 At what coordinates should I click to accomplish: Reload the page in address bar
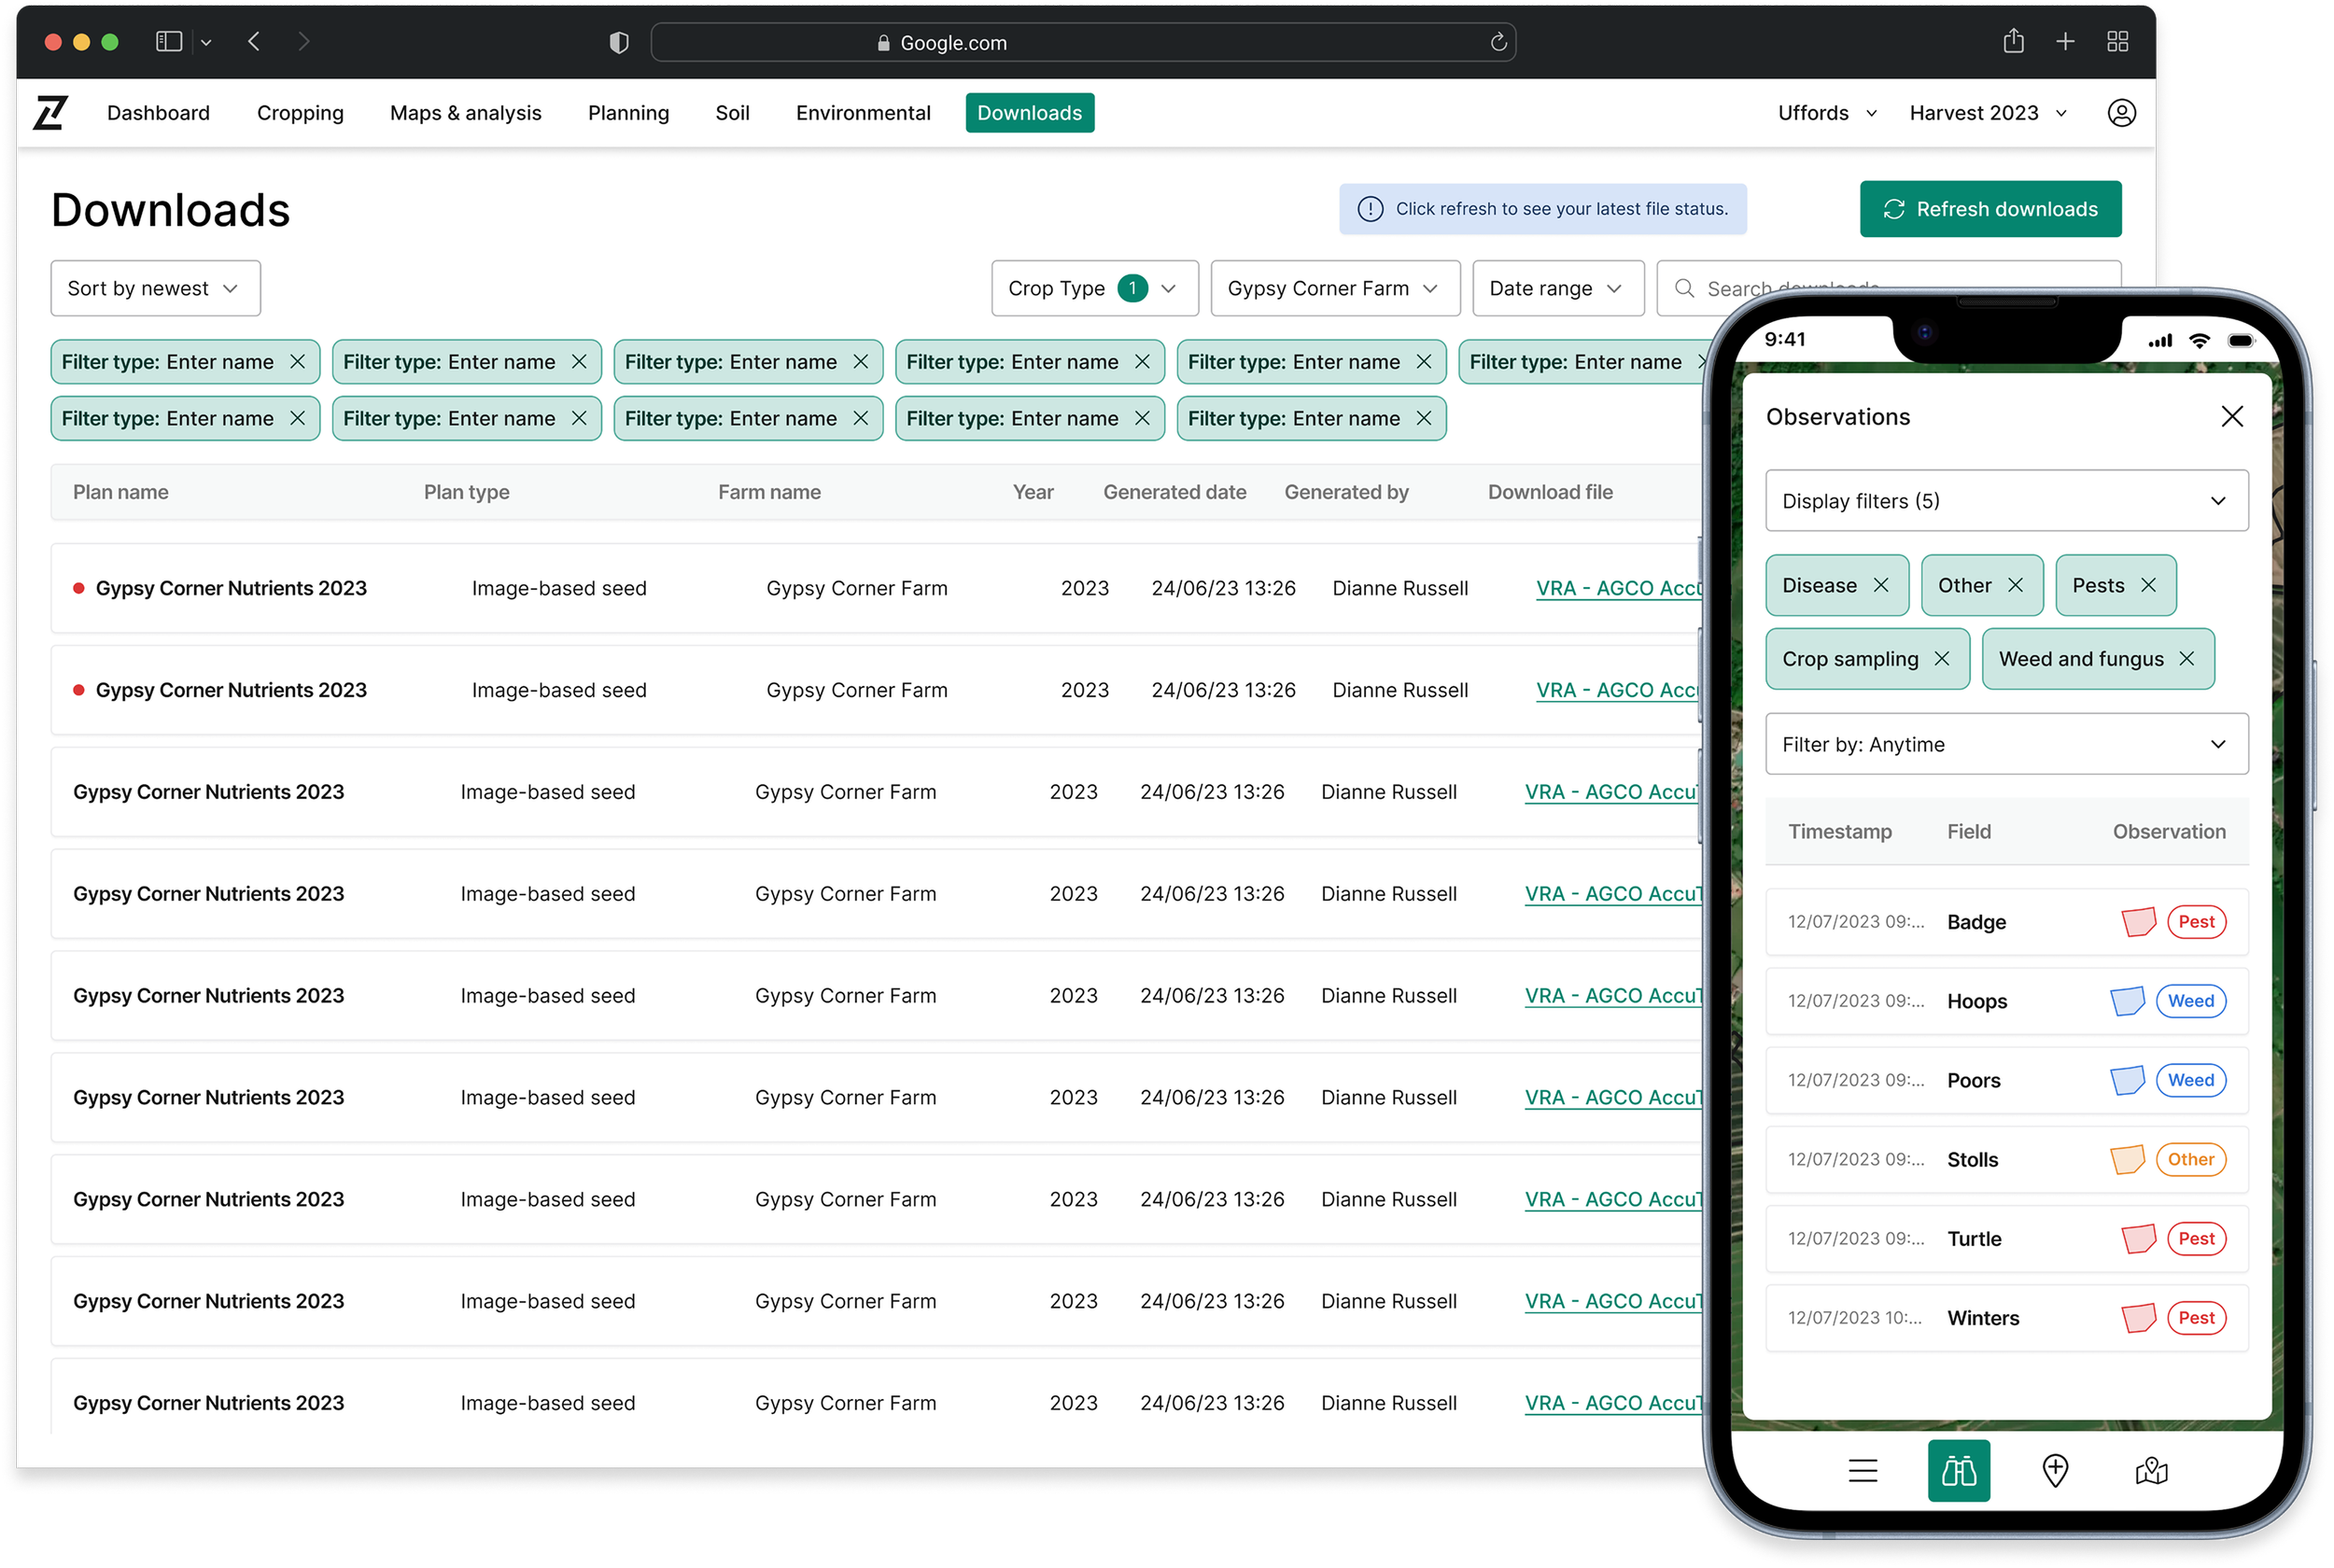point(1498,42)
